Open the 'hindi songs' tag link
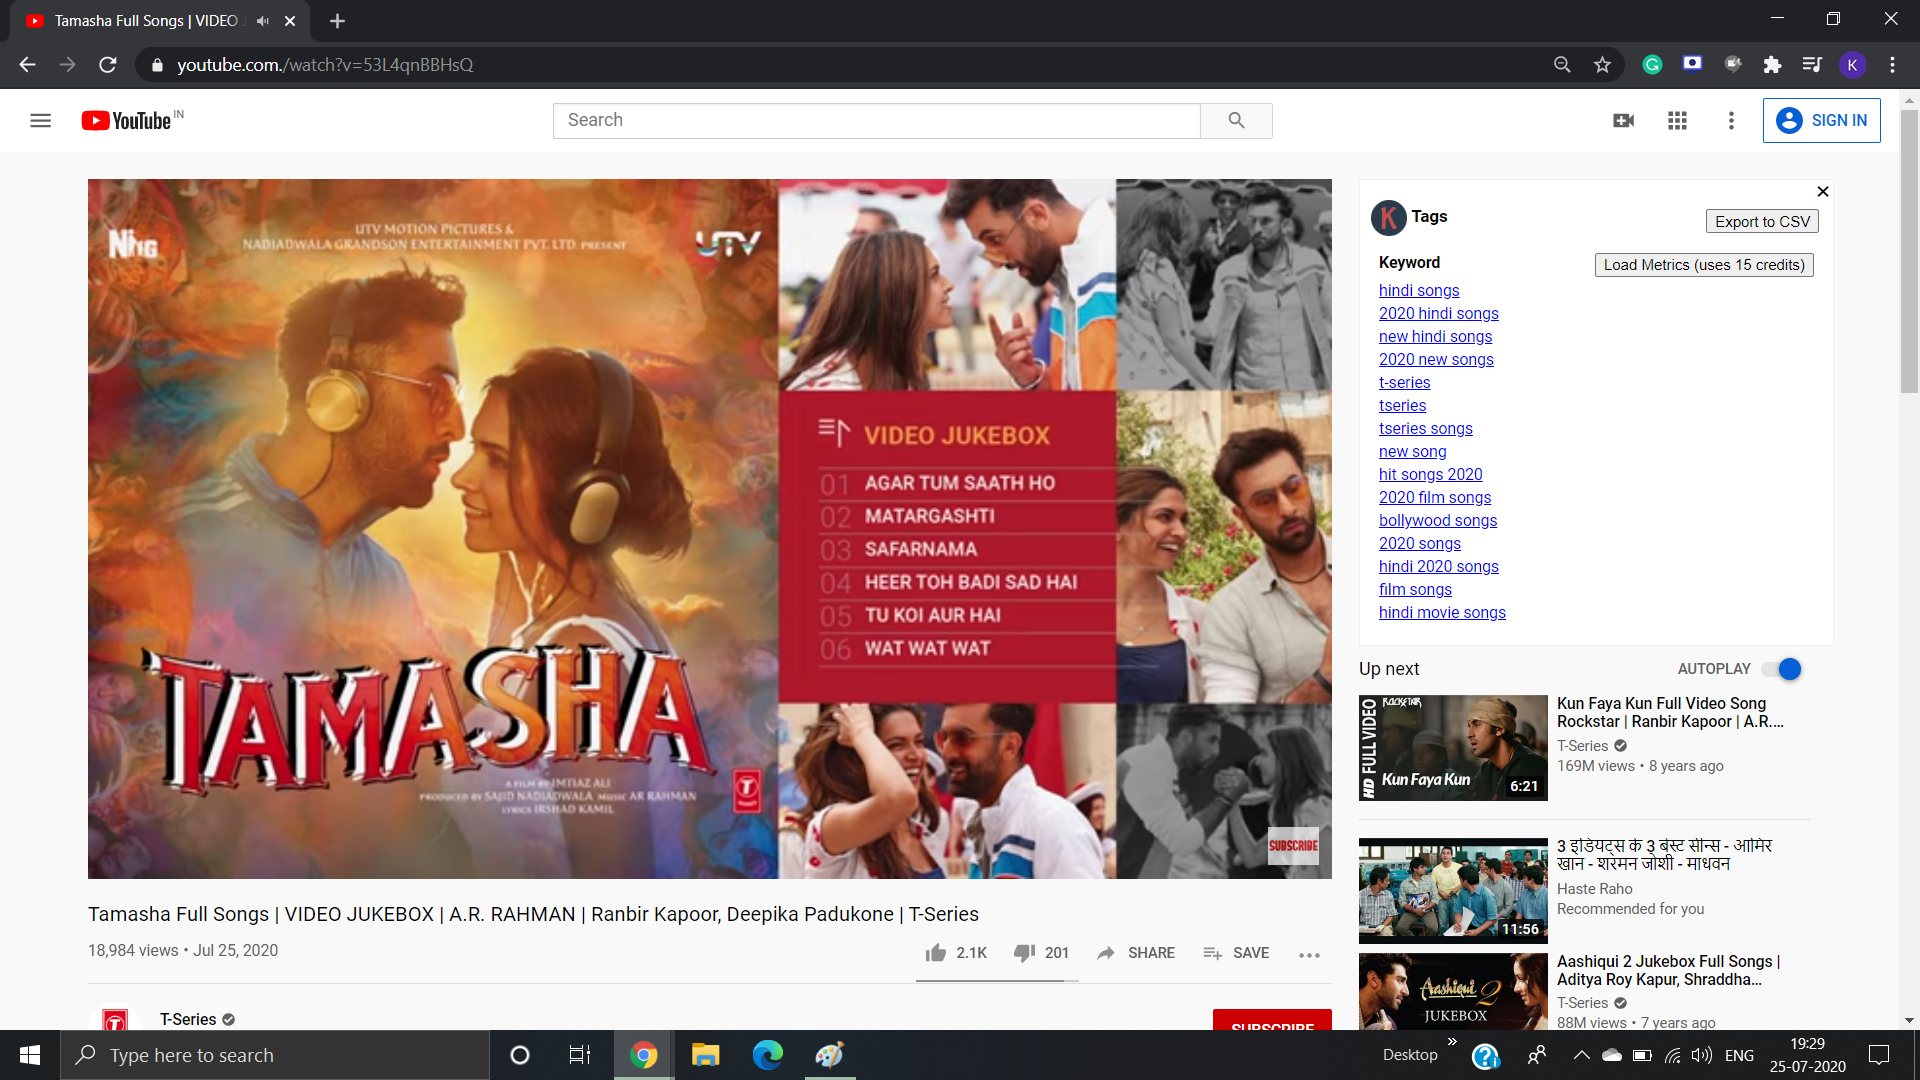 [1419, 290]
